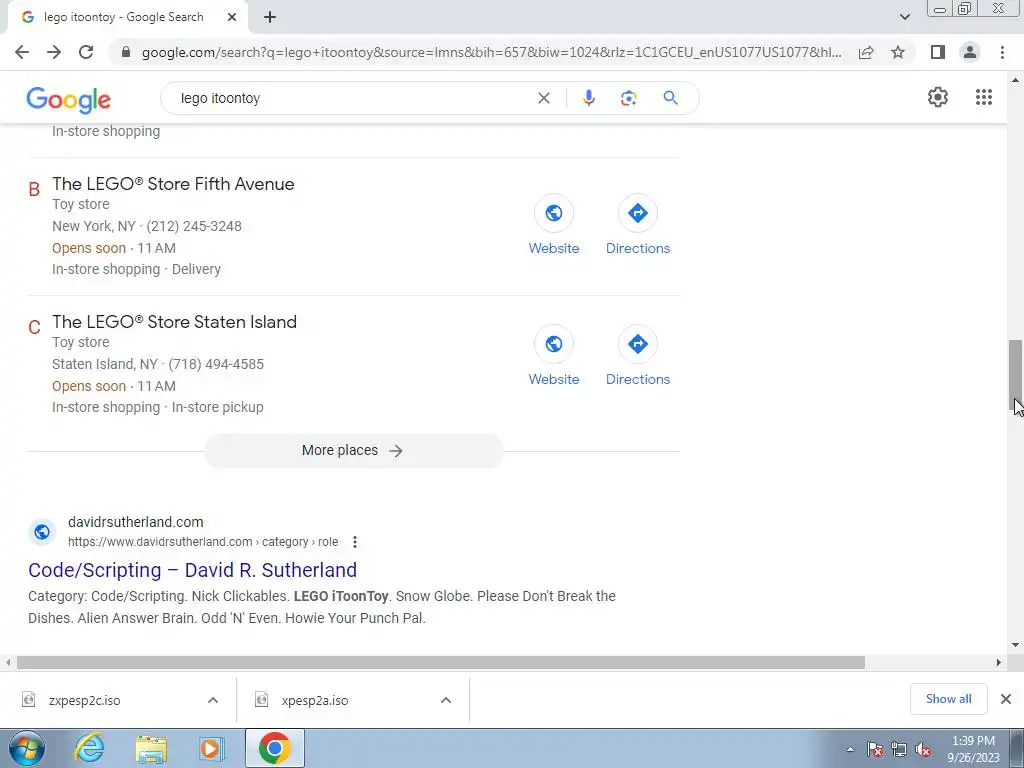
Task: Open Windows Start menu
Action: tap(27, 748)
